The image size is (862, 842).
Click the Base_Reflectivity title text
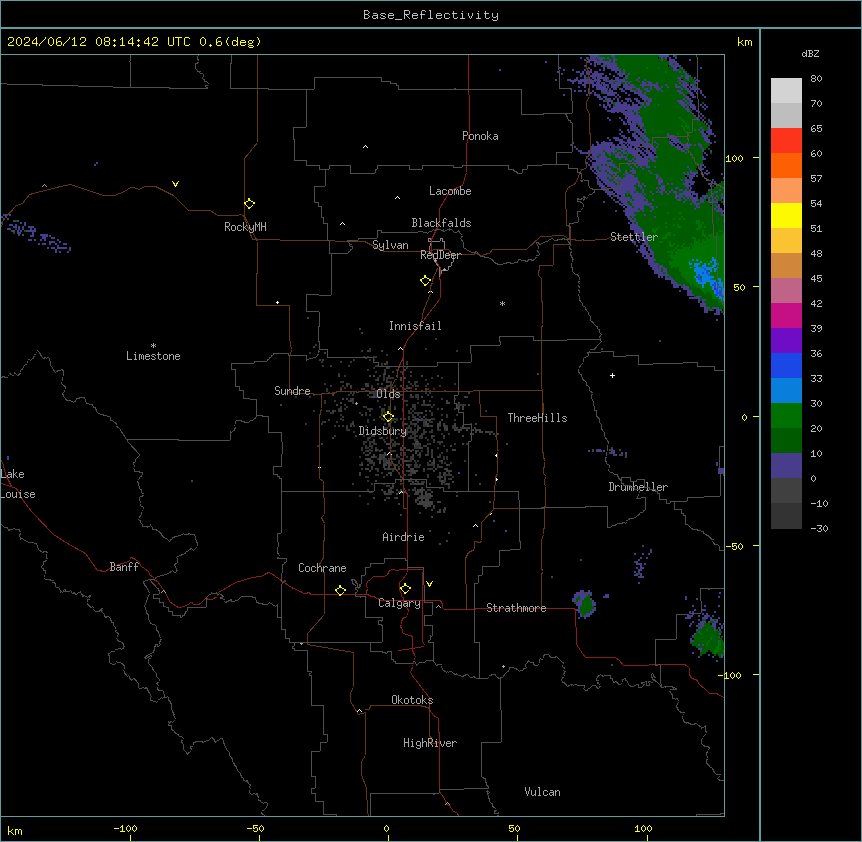431,15
